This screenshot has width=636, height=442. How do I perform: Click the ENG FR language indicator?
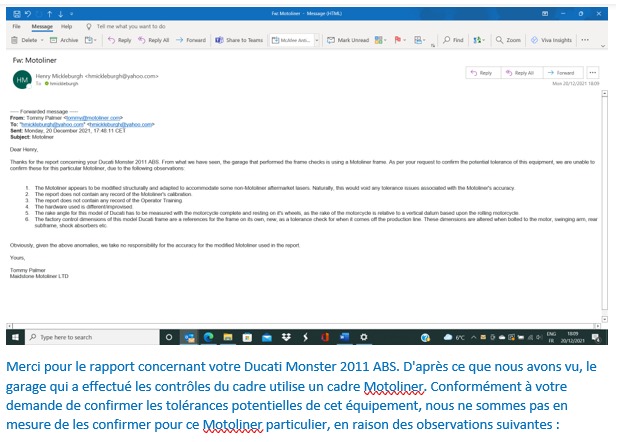(x=551, y=337)
